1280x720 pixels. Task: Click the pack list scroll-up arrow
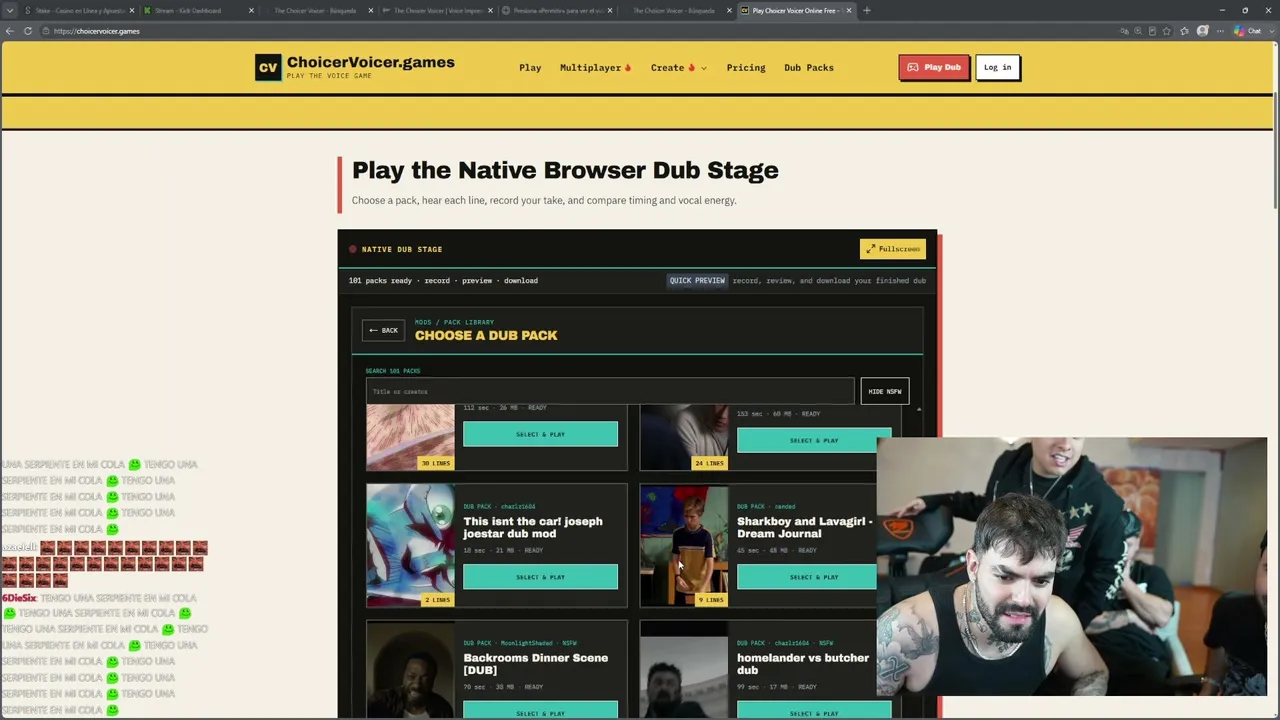point(919,410)
